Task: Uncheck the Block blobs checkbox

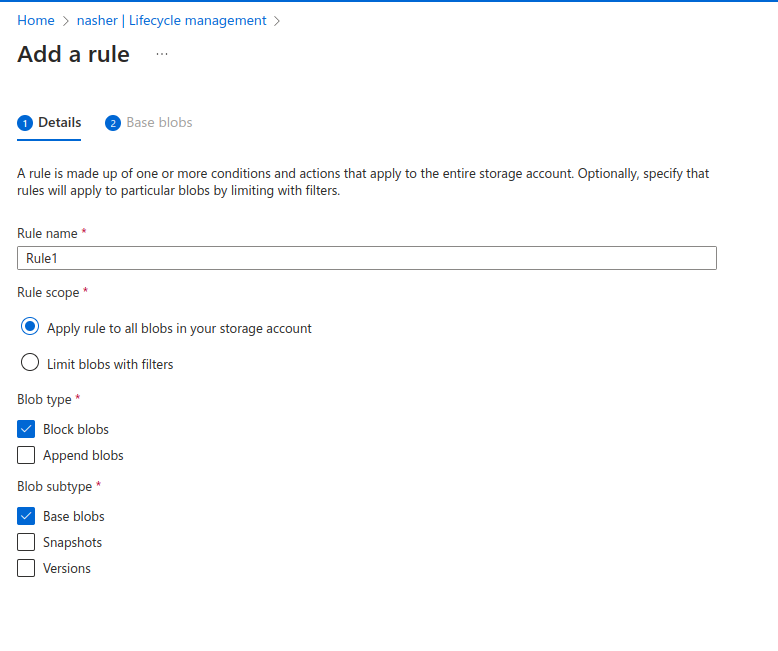Action: click(x=26, y=429)
